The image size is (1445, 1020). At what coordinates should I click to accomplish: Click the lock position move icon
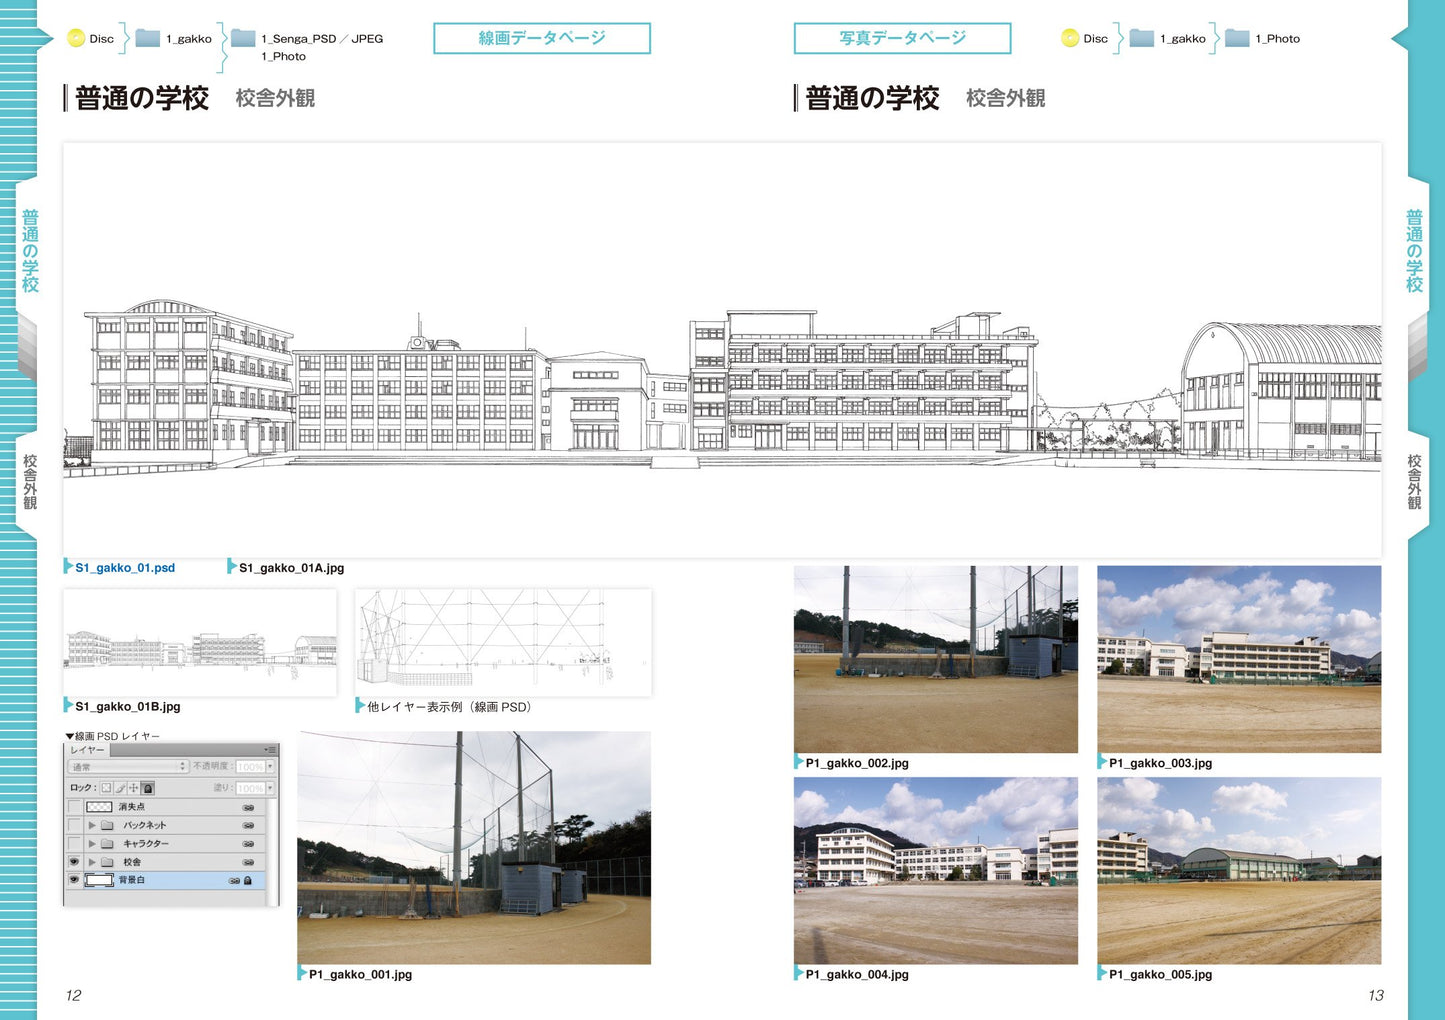133,788
